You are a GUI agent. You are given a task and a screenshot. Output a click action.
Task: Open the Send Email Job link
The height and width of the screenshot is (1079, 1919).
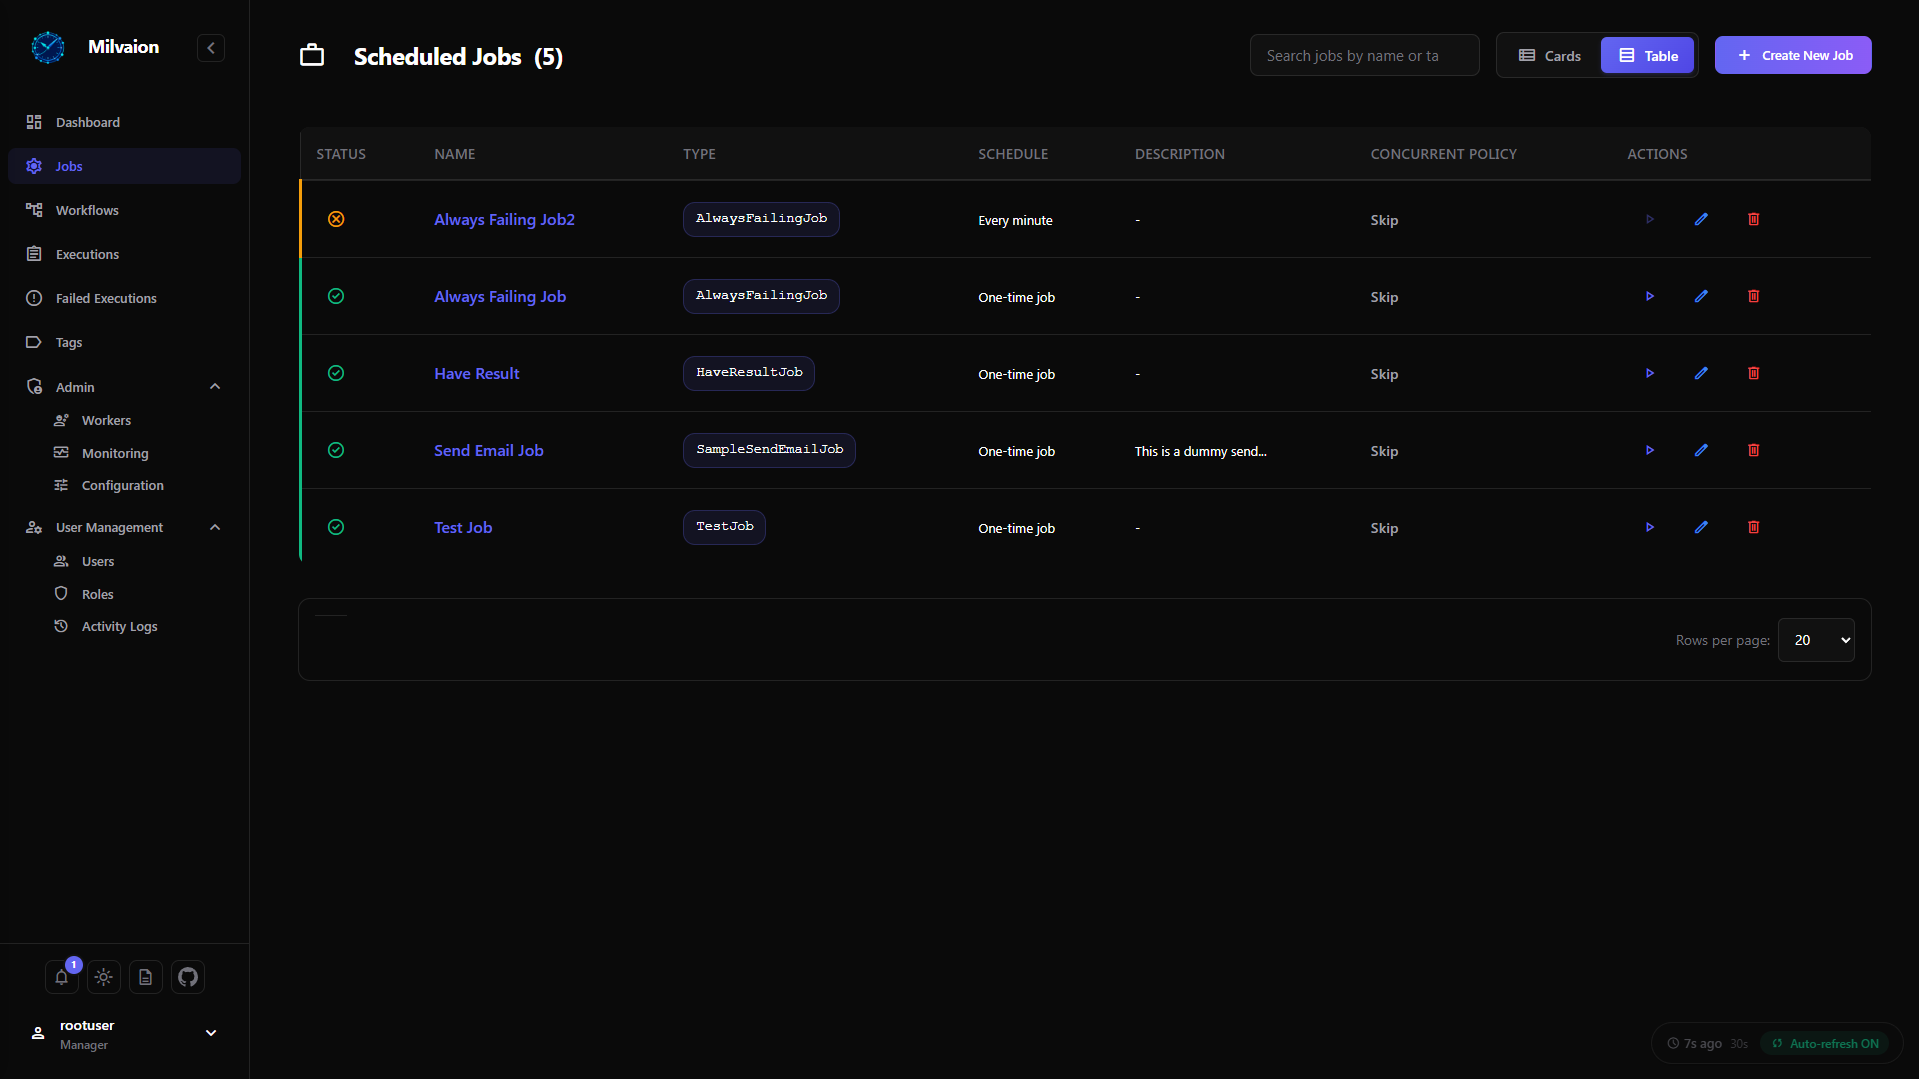488,450
